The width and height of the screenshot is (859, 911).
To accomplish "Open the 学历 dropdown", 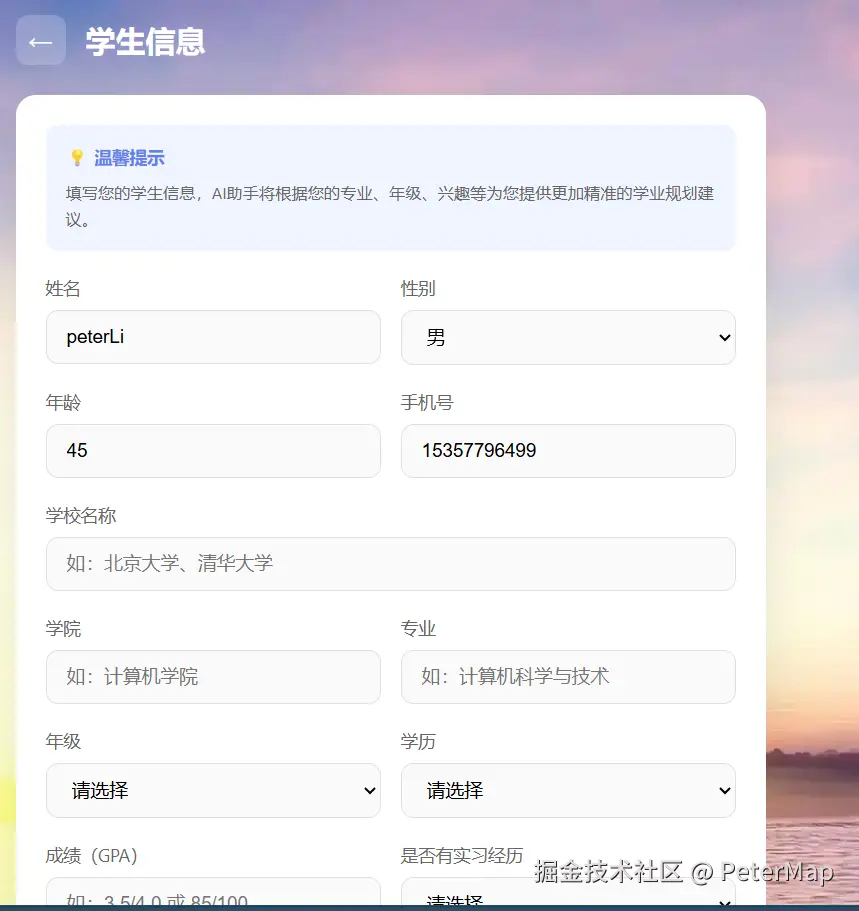I will [x=568, y=790].
